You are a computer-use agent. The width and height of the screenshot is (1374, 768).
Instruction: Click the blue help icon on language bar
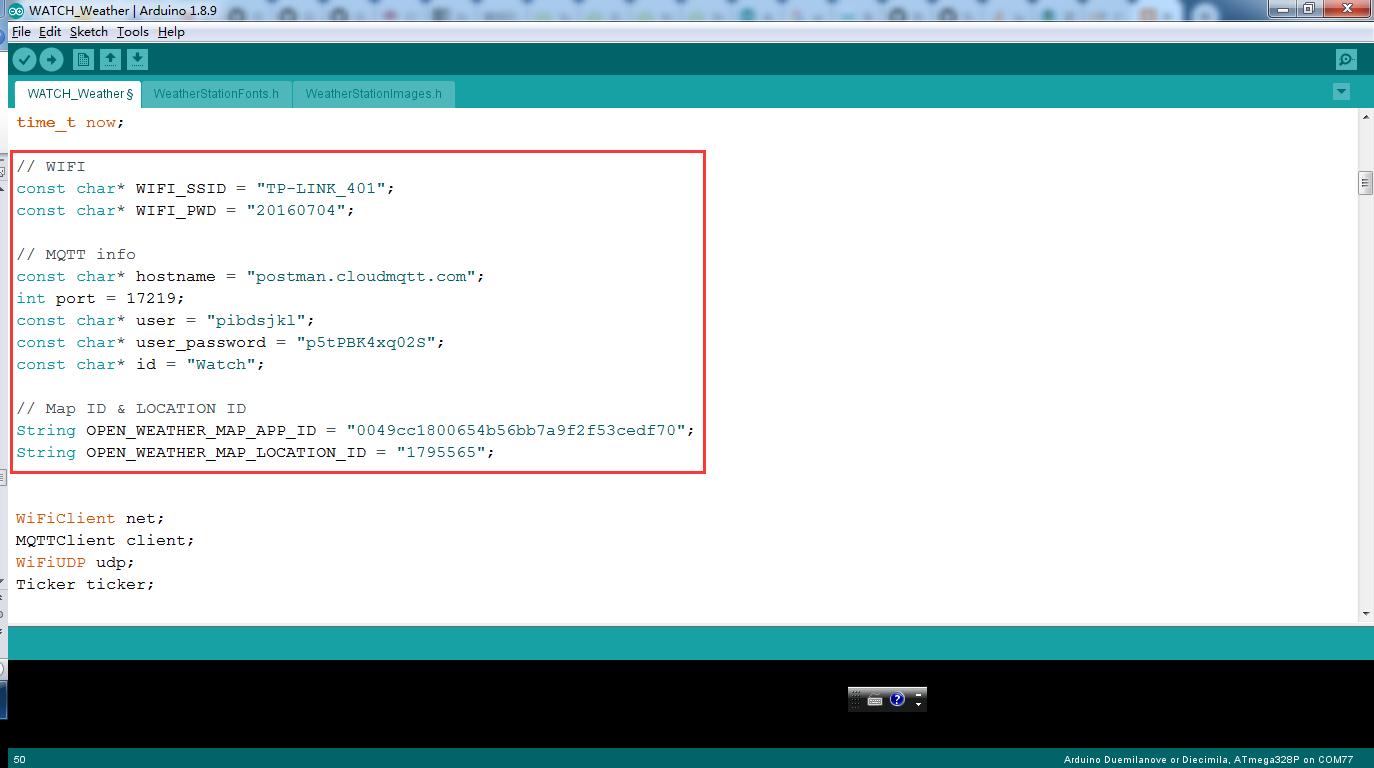[x=897, y=700]
